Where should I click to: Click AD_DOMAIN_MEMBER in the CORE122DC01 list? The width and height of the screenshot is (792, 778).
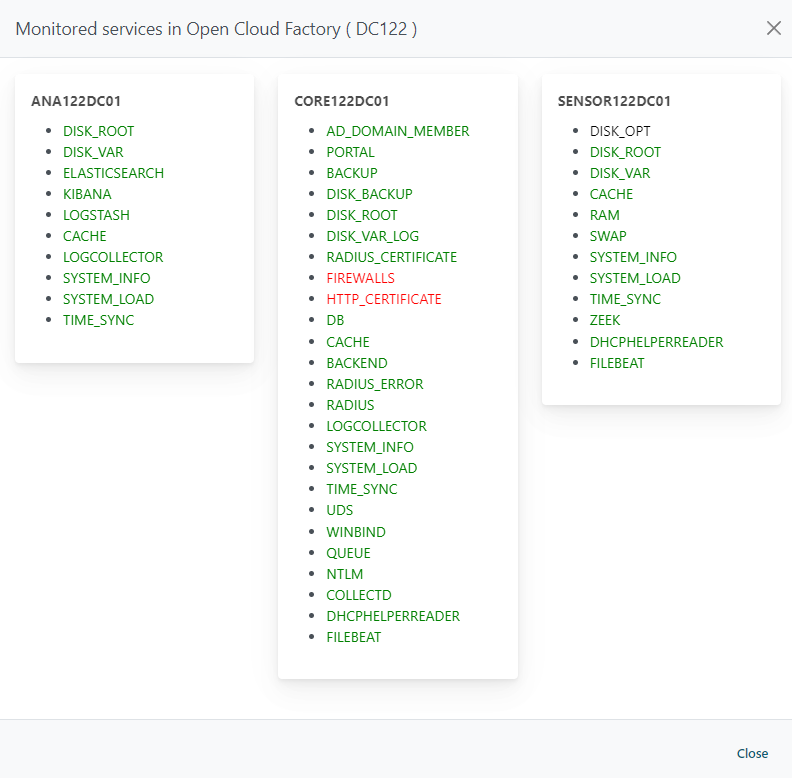click(397, 131)
